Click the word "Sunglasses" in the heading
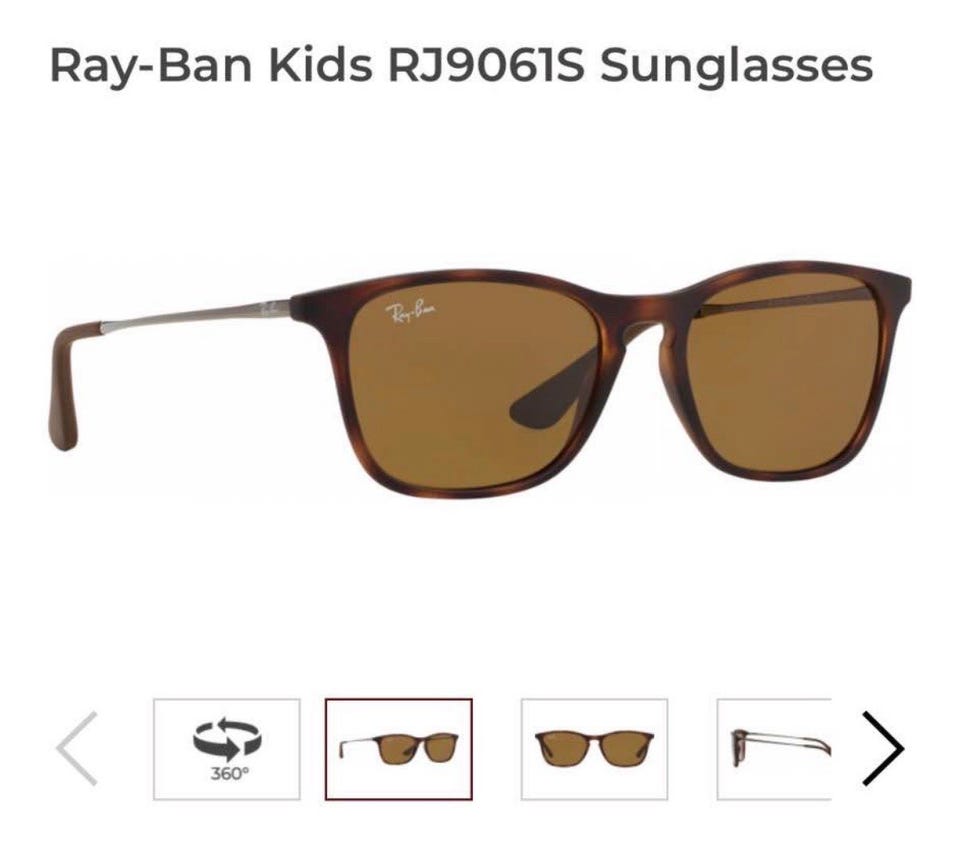Image resolution: width=960 pixels, height=843 pixels. 737,67
